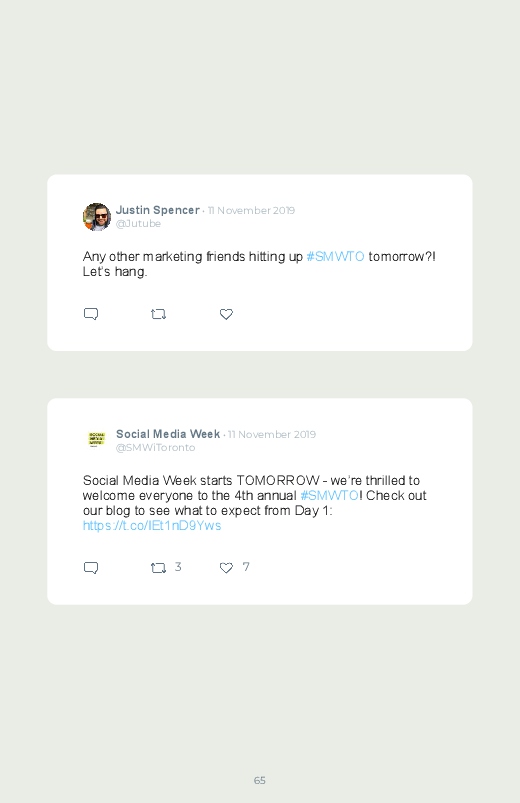Open #SMWTO hashtag in Justin's tweet
520x803 pixels.
tap(336, 257)
